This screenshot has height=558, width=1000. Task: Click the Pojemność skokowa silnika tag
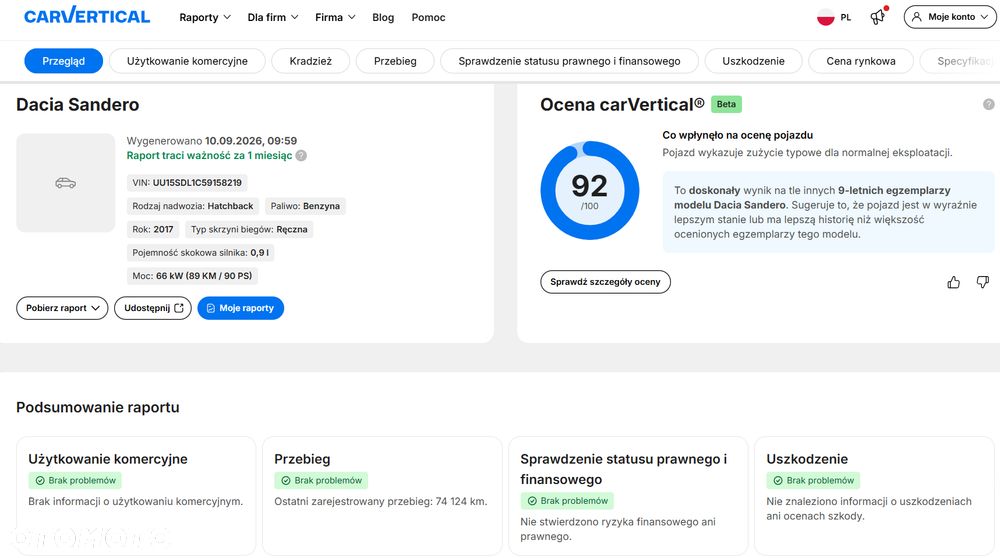(200, 253)
